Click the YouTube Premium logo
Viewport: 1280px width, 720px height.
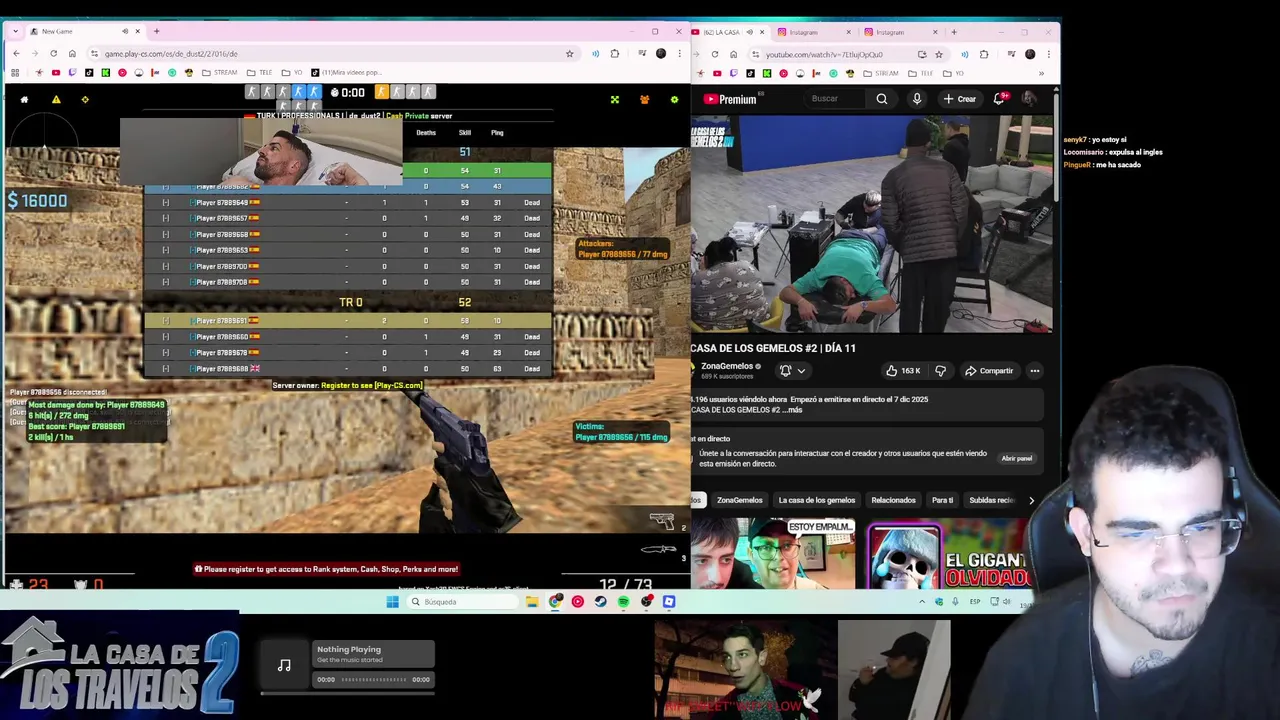pos(730,99)
